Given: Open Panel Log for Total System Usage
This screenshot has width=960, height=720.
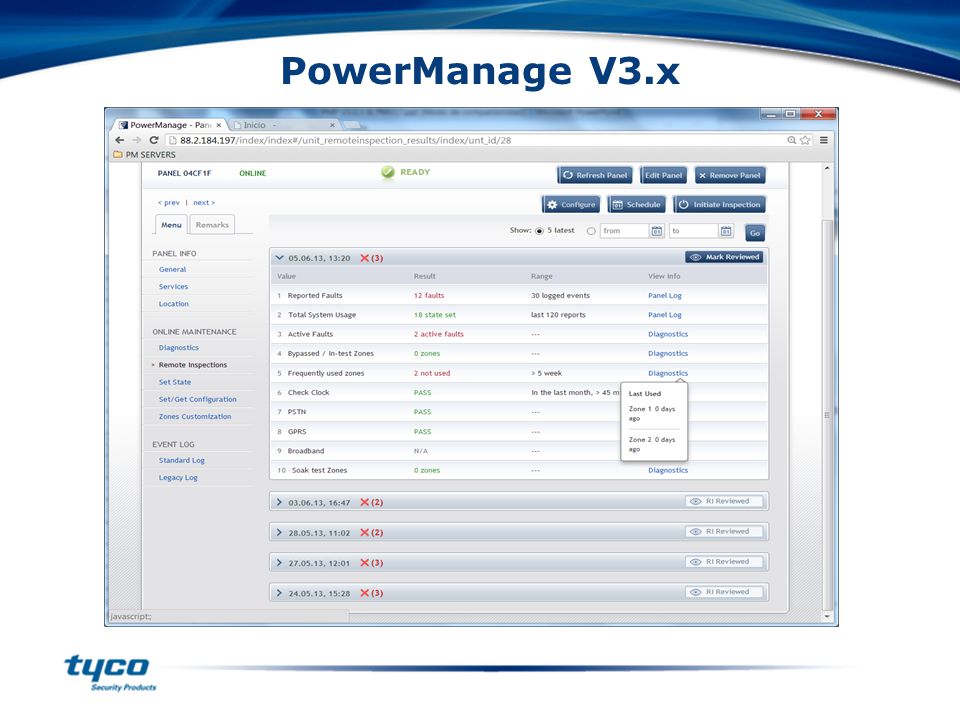Looking at the screenshot, I should click(x=665, y=315).
